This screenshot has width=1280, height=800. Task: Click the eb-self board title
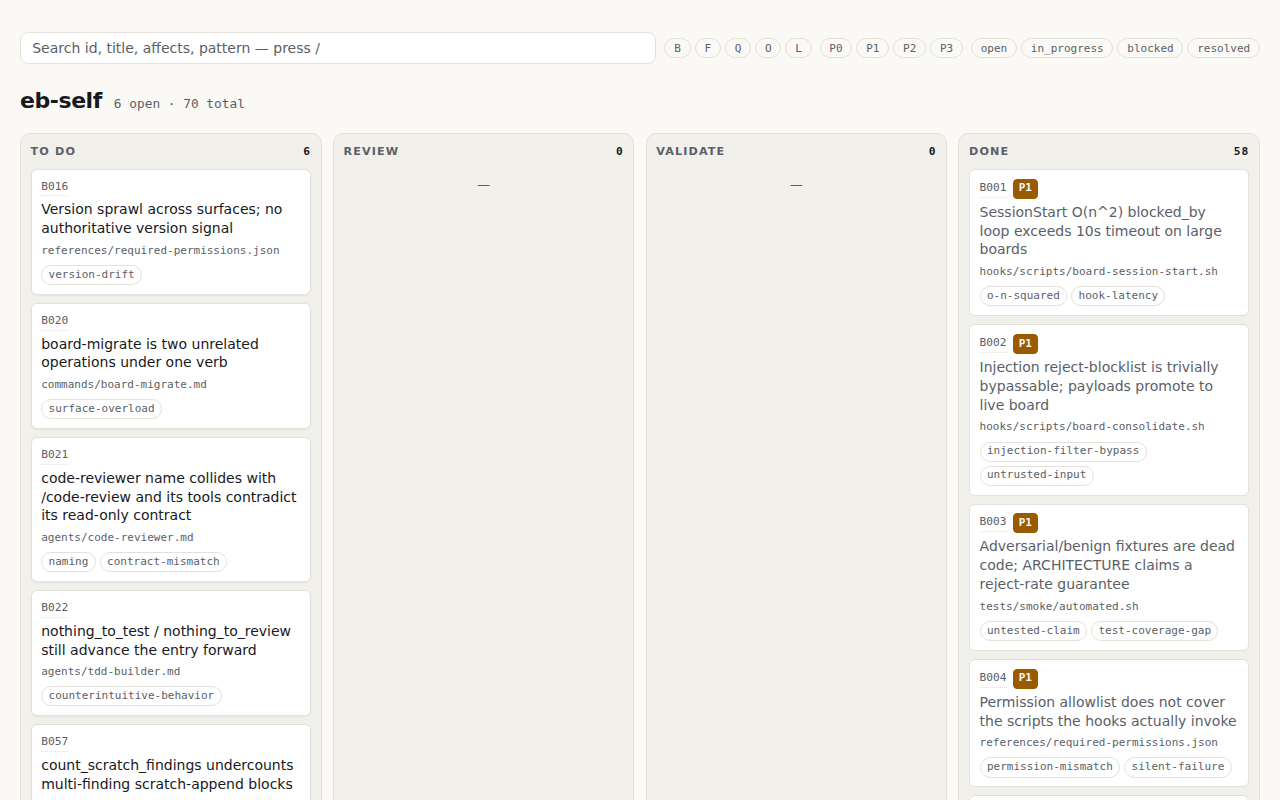[x=61, y=101]
